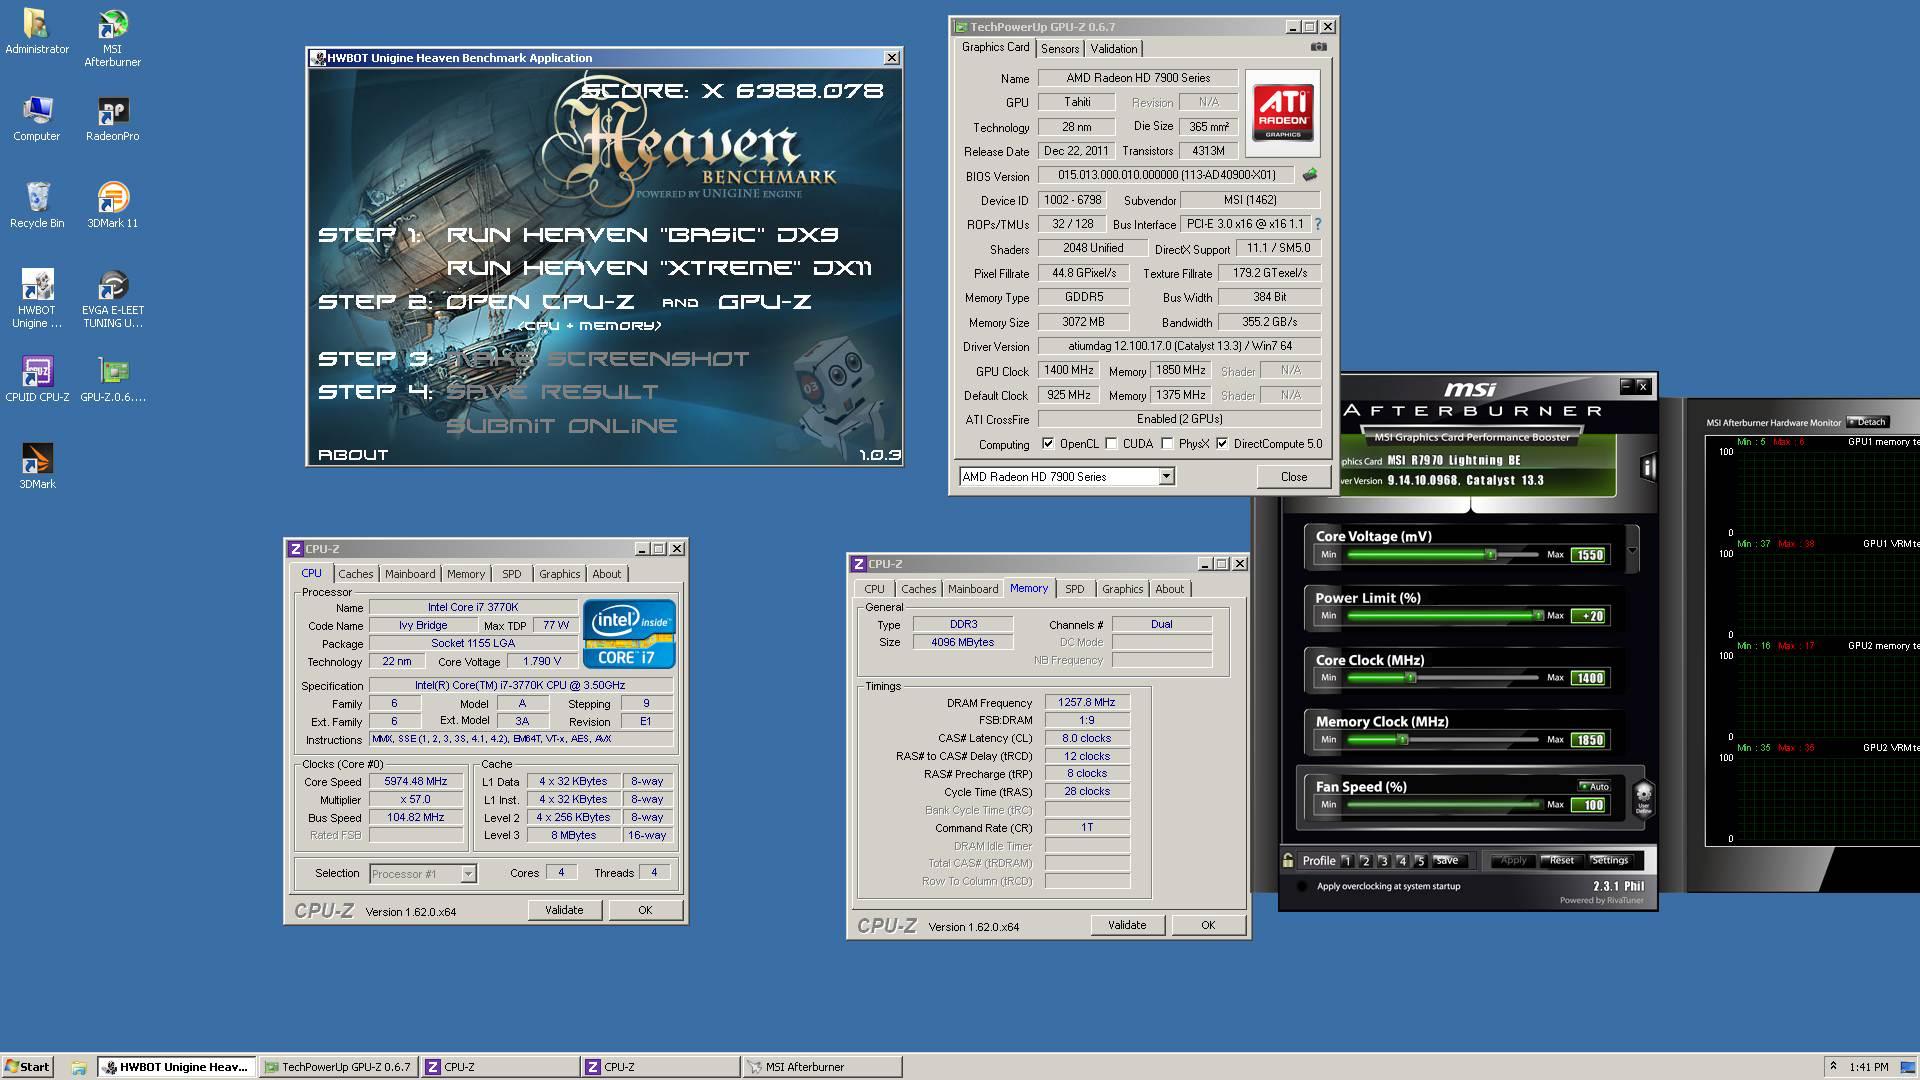Screen dimensions: 1920x1080
Task: Click Close button in GPU-Z window
Action: coord(1294,477)
